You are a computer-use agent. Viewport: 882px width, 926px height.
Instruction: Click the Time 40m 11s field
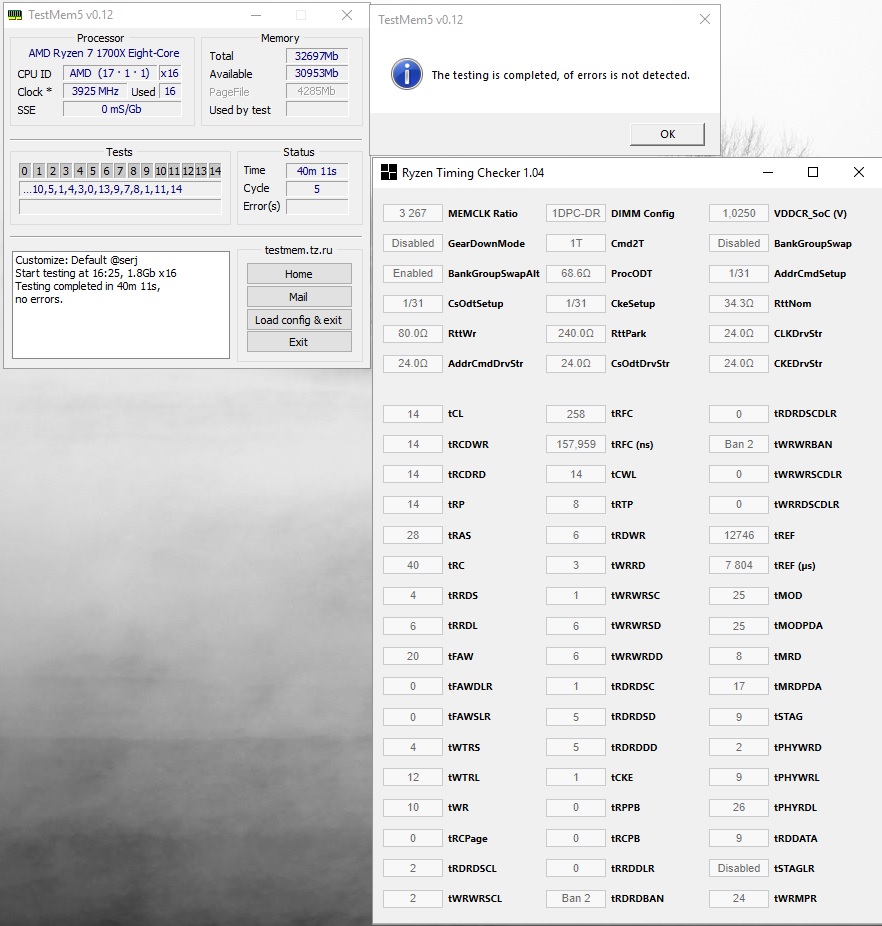[x=317, y=171]
